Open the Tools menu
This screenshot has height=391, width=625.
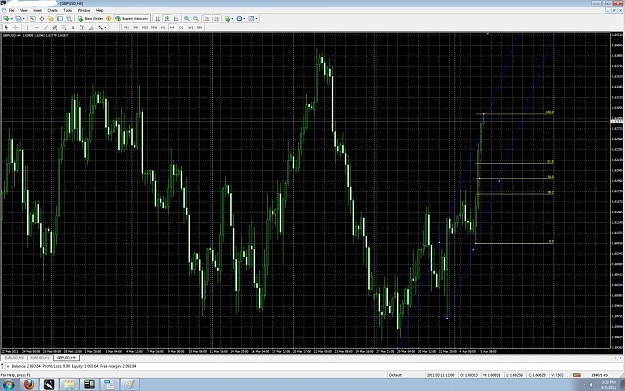click(x=68, y=10)
